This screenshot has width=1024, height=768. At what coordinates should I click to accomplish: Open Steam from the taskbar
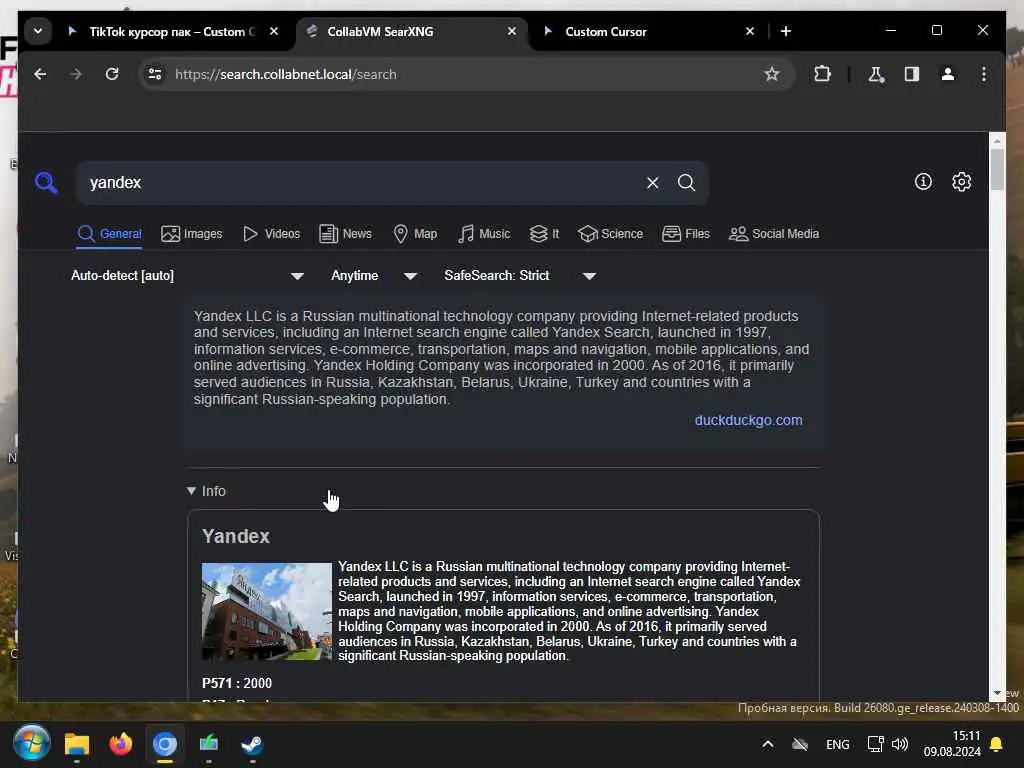252,744
